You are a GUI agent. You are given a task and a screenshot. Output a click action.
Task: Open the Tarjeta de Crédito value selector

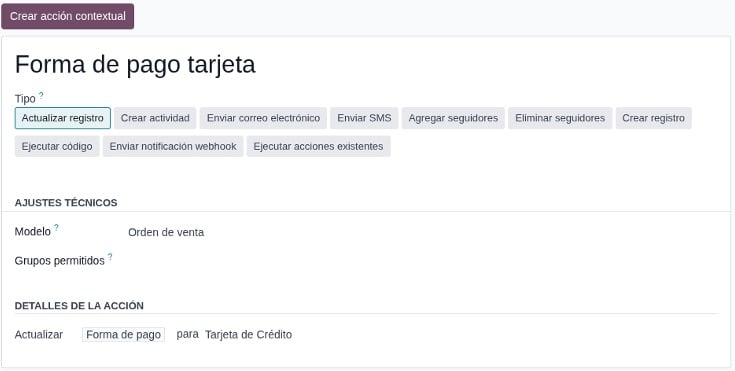[248, 334]
